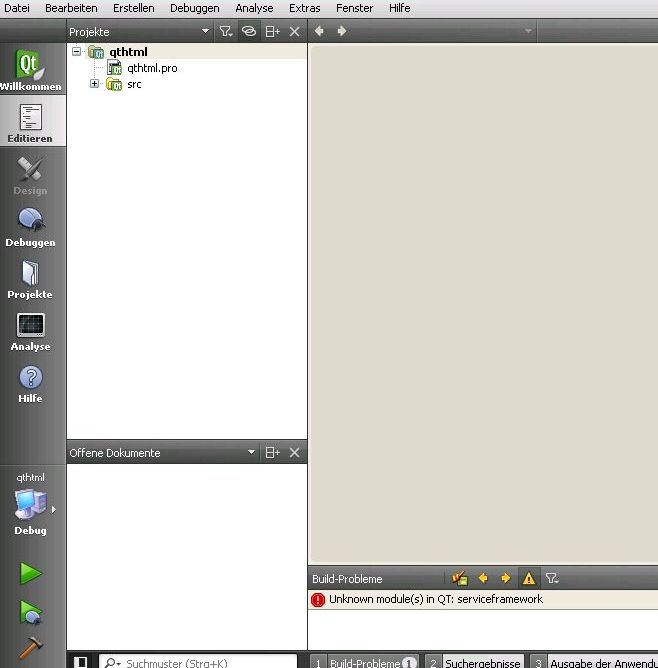658x668 pixels.
Task: Build the project with the hammer icon
Action: pos(31,648)
